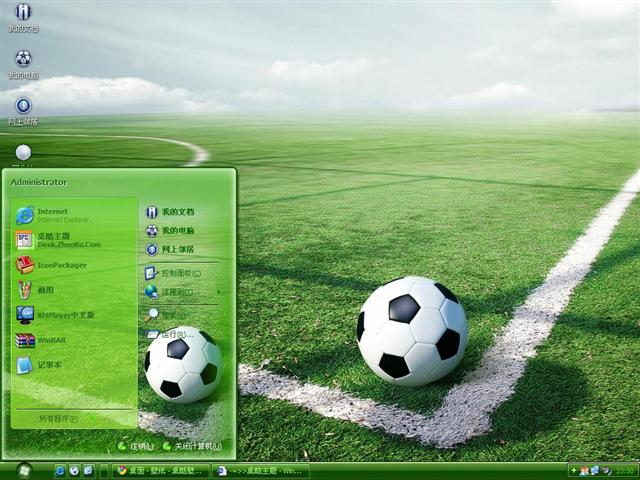
Task: Click the green plus tray icon
Action: click(x=573, y=471)
